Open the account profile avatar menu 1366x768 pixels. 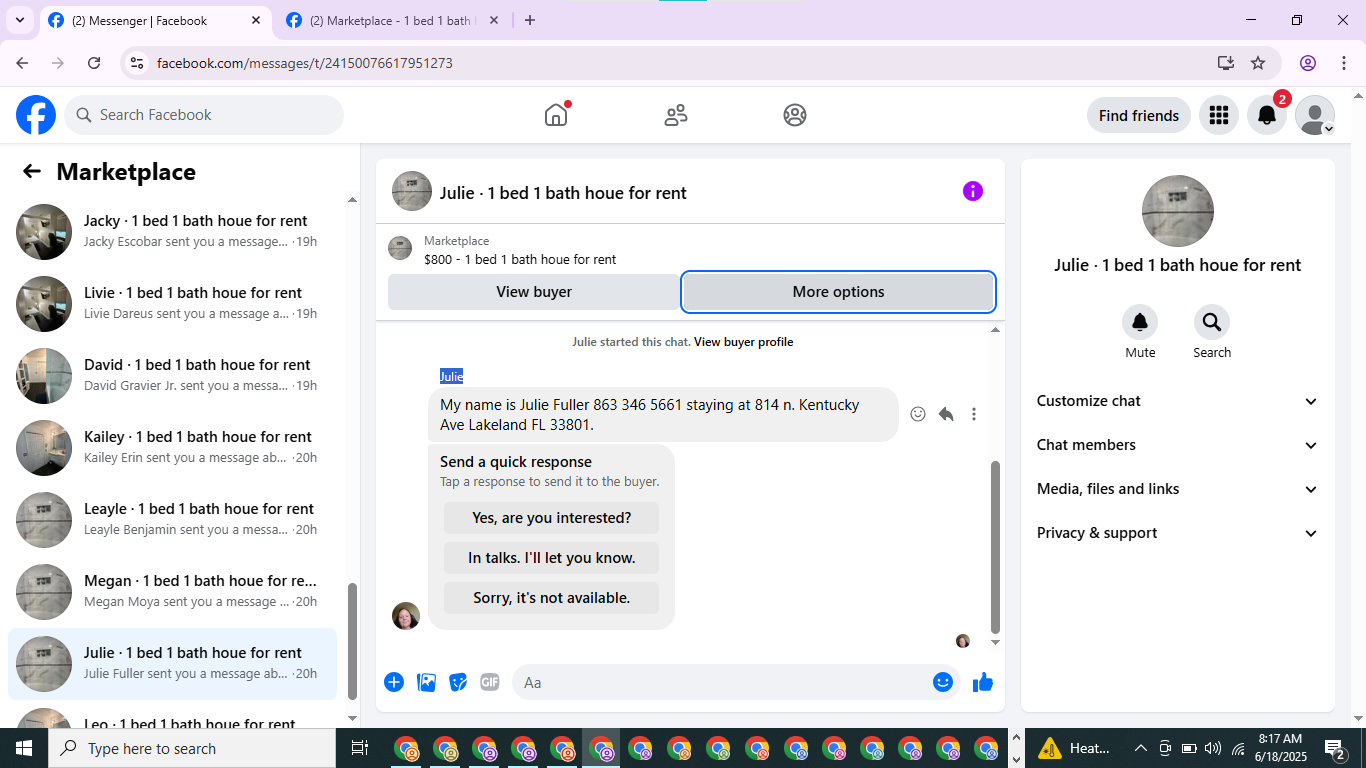pyautogui.click(x=1315, y=115)
